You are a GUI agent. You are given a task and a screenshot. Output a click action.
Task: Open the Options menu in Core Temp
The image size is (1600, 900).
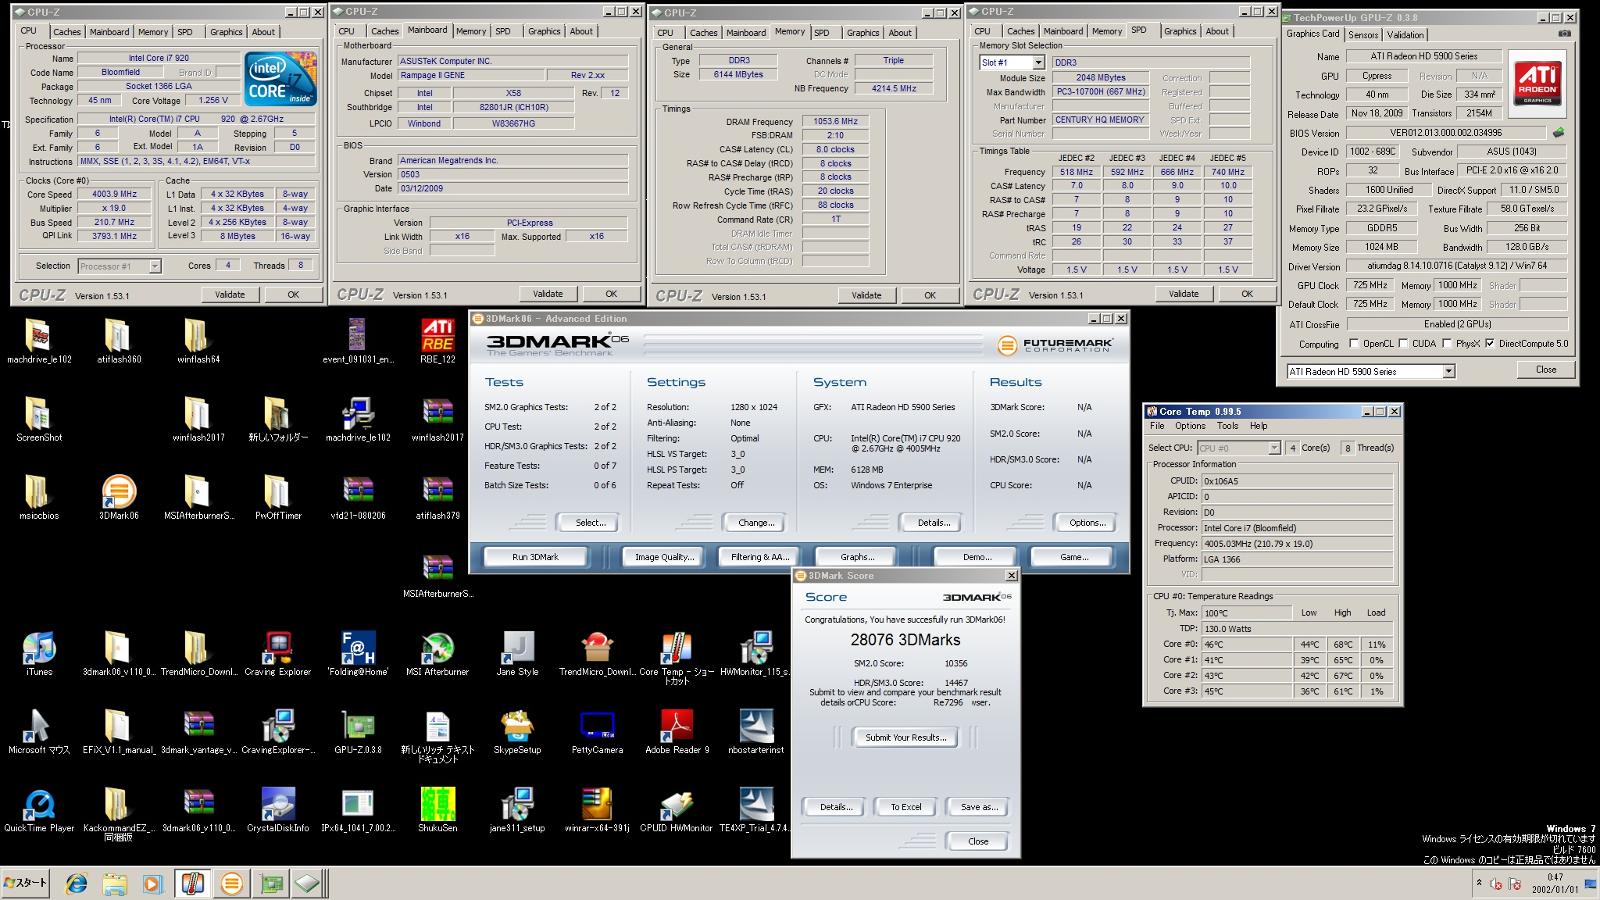coord(1190,426)
